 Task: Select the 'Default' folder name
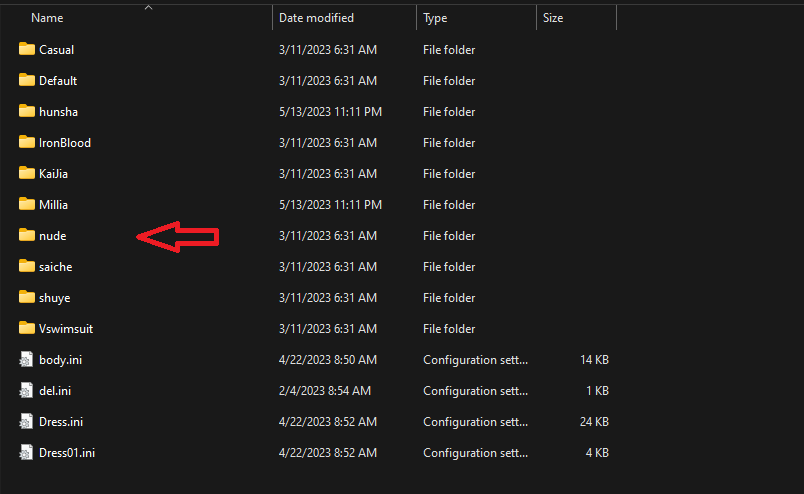pos(58,81)
